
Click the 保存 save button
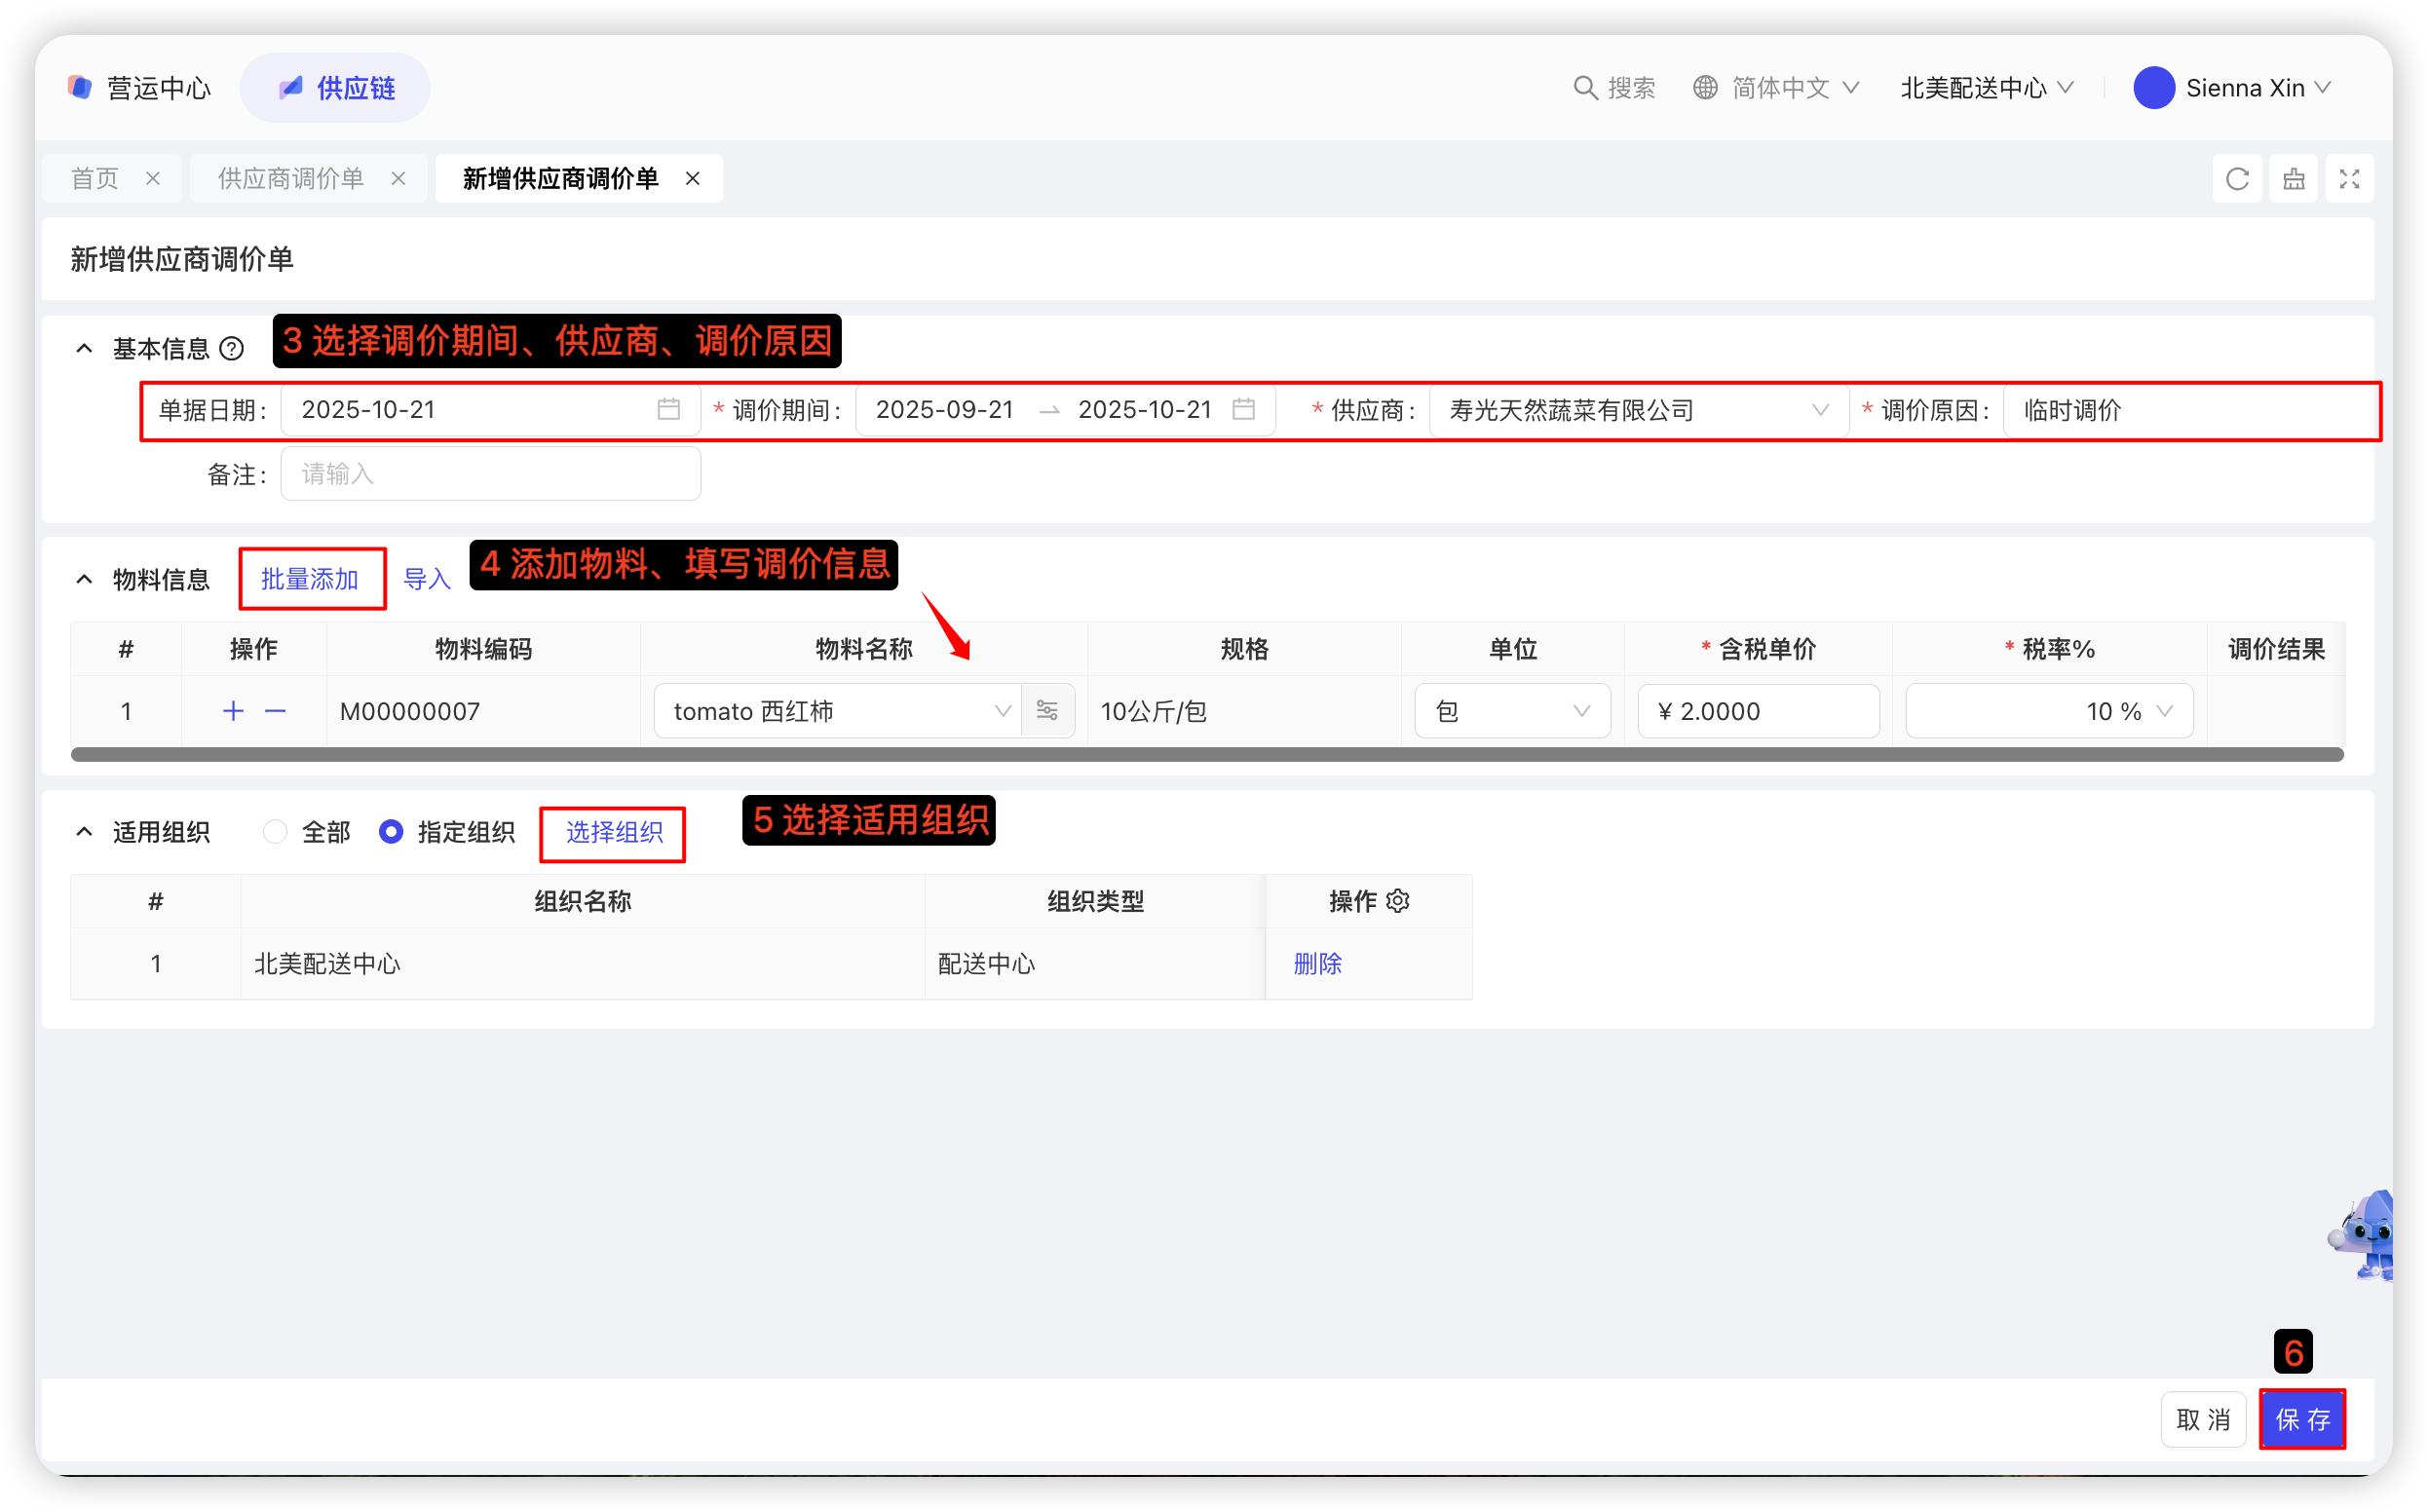click(x=2302, y=1419)
